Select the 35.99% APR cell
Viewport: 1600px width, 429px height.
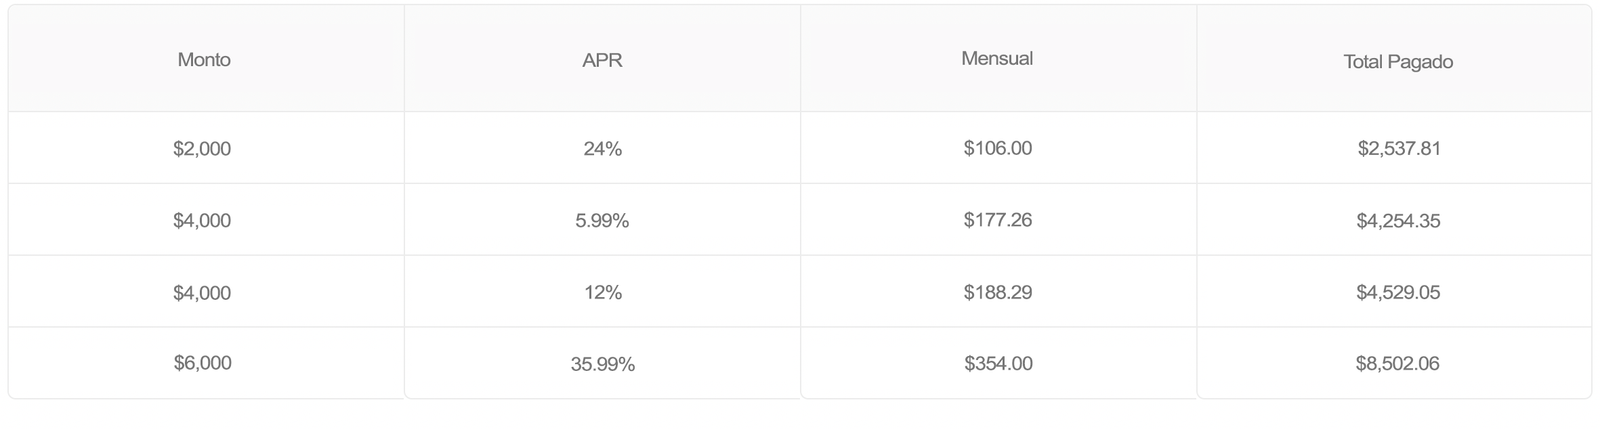click(602, 365)
